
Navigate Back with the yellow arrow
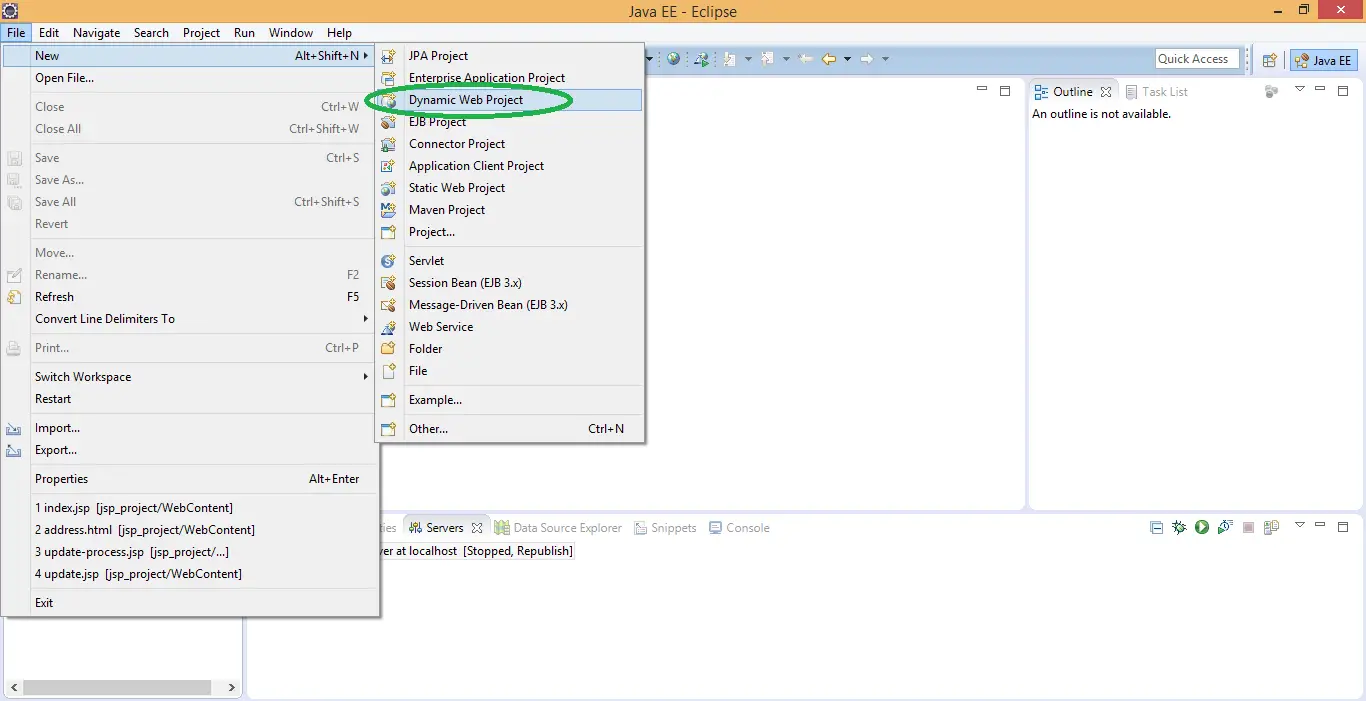(x=829, y=59)
